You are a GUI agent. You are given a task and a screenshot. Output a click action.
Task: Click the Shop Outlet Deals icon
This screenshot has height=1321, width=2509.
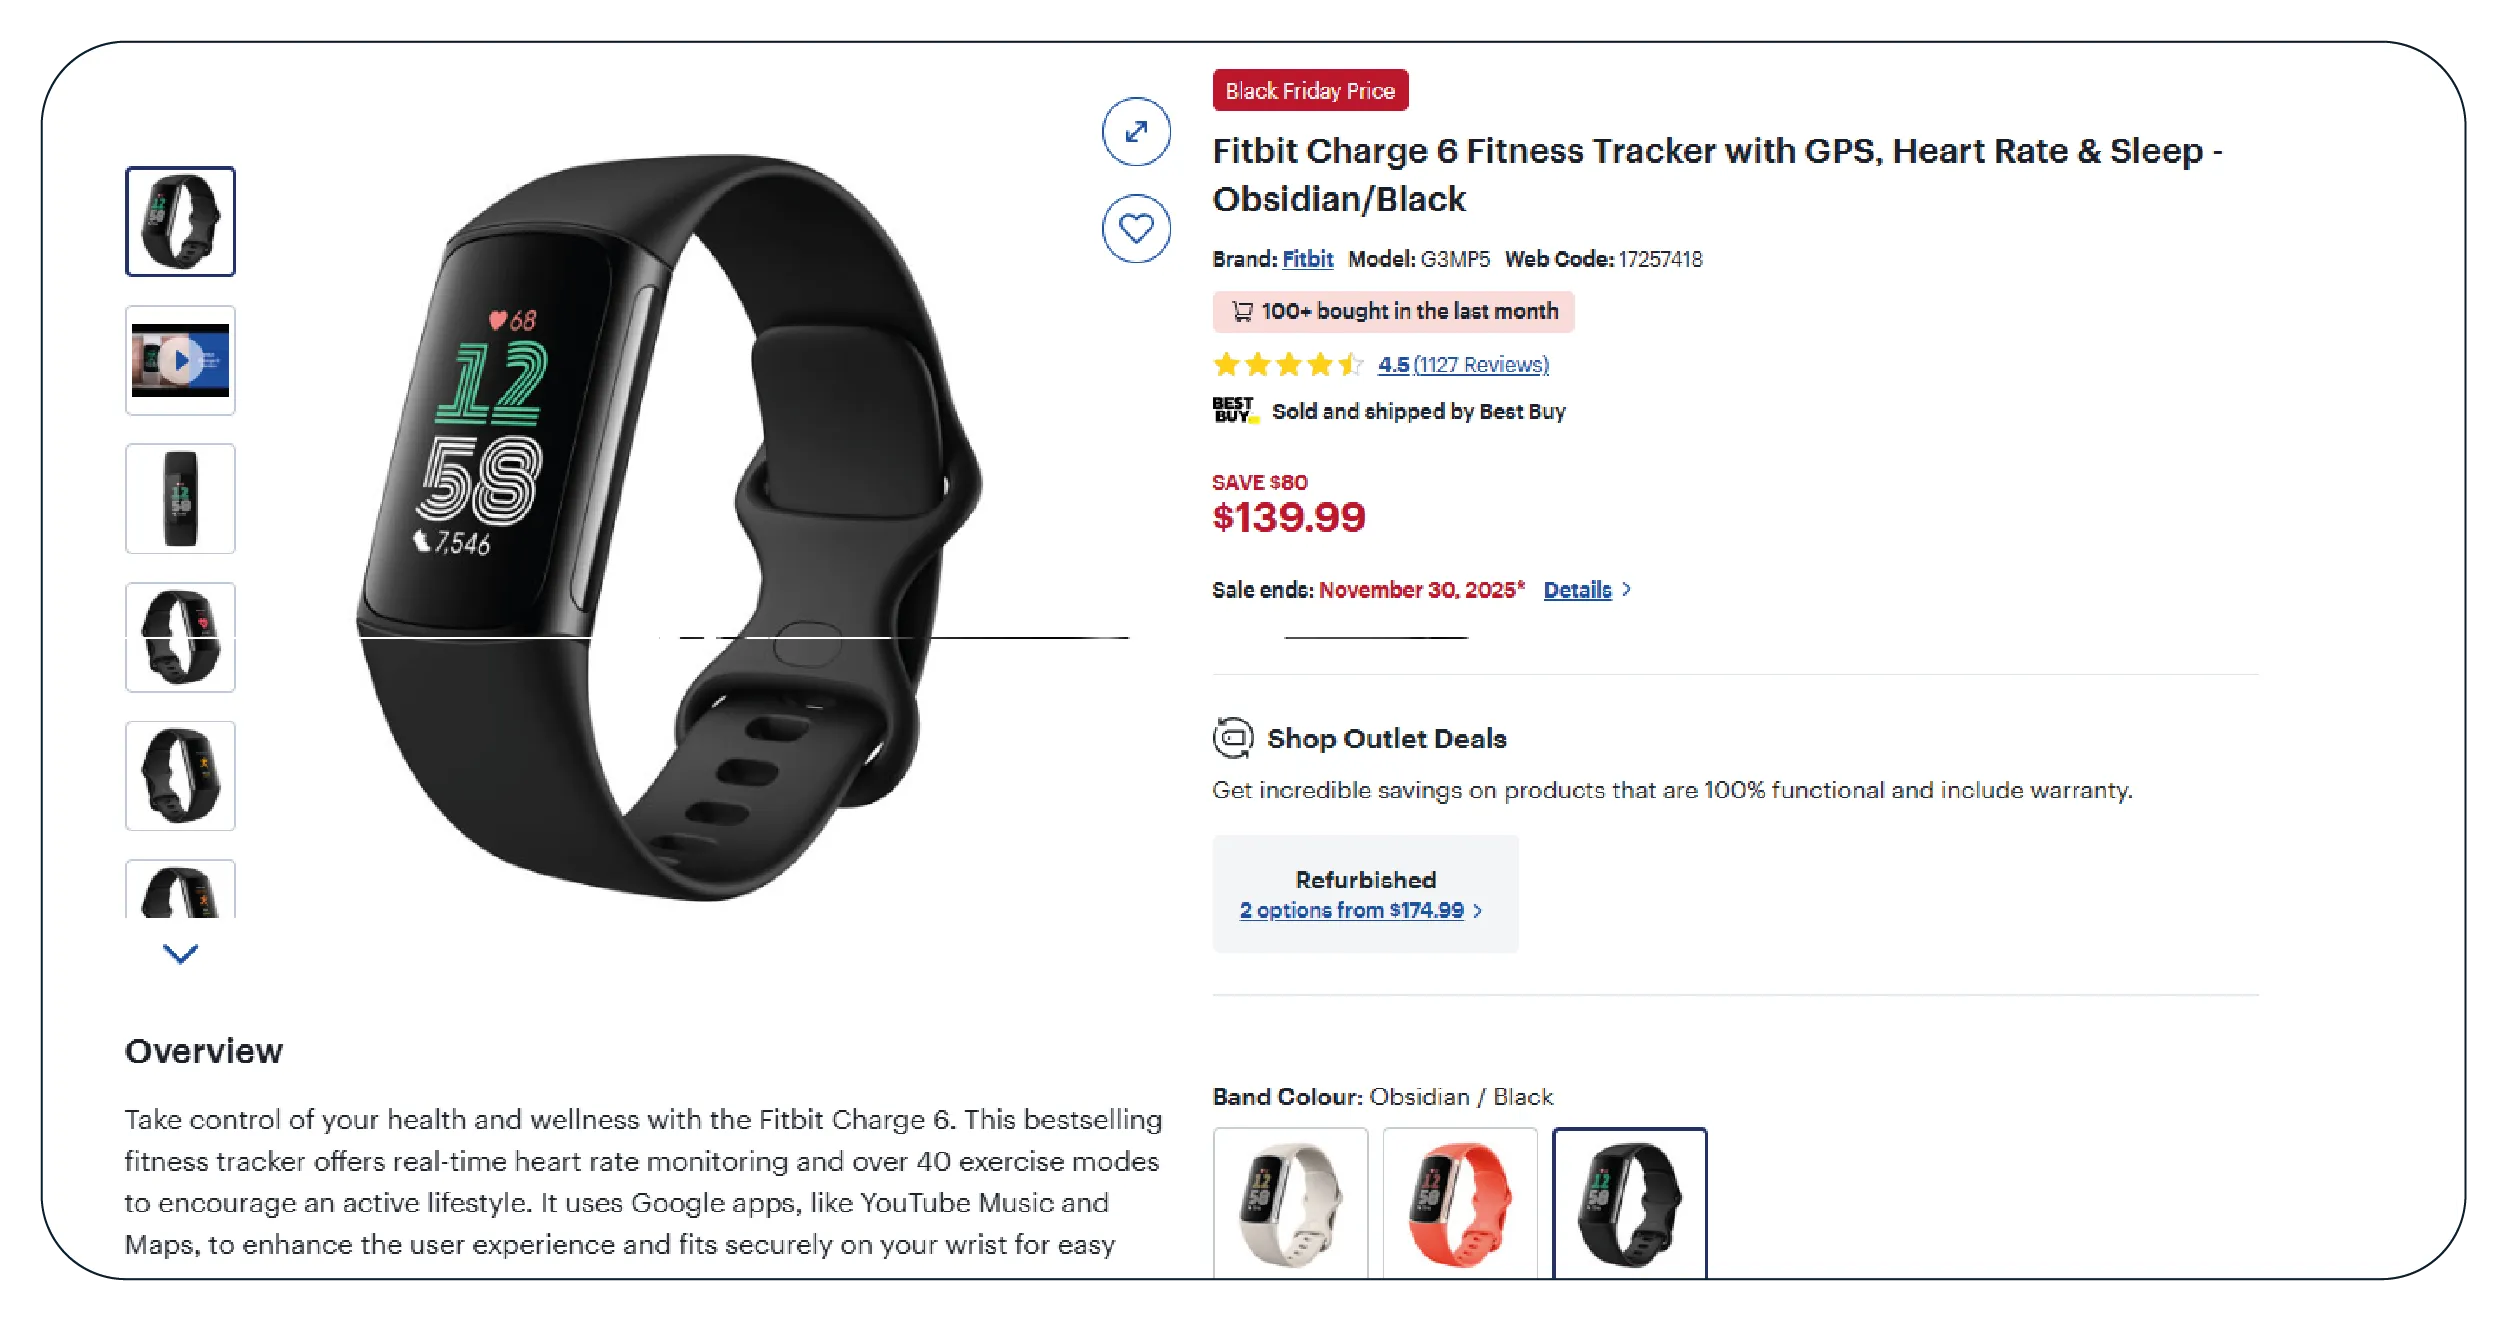1233,738
